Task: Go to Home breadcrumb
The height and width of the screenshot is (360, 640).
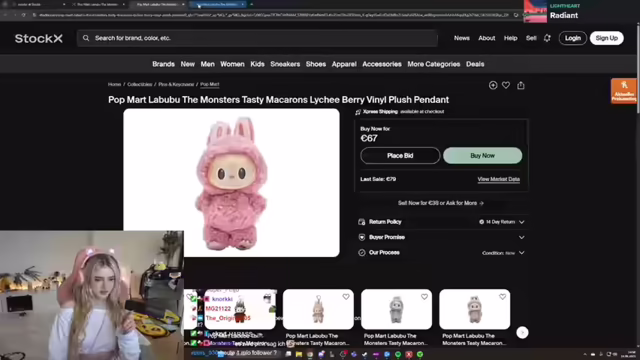Action: click(x=114, y=84)
